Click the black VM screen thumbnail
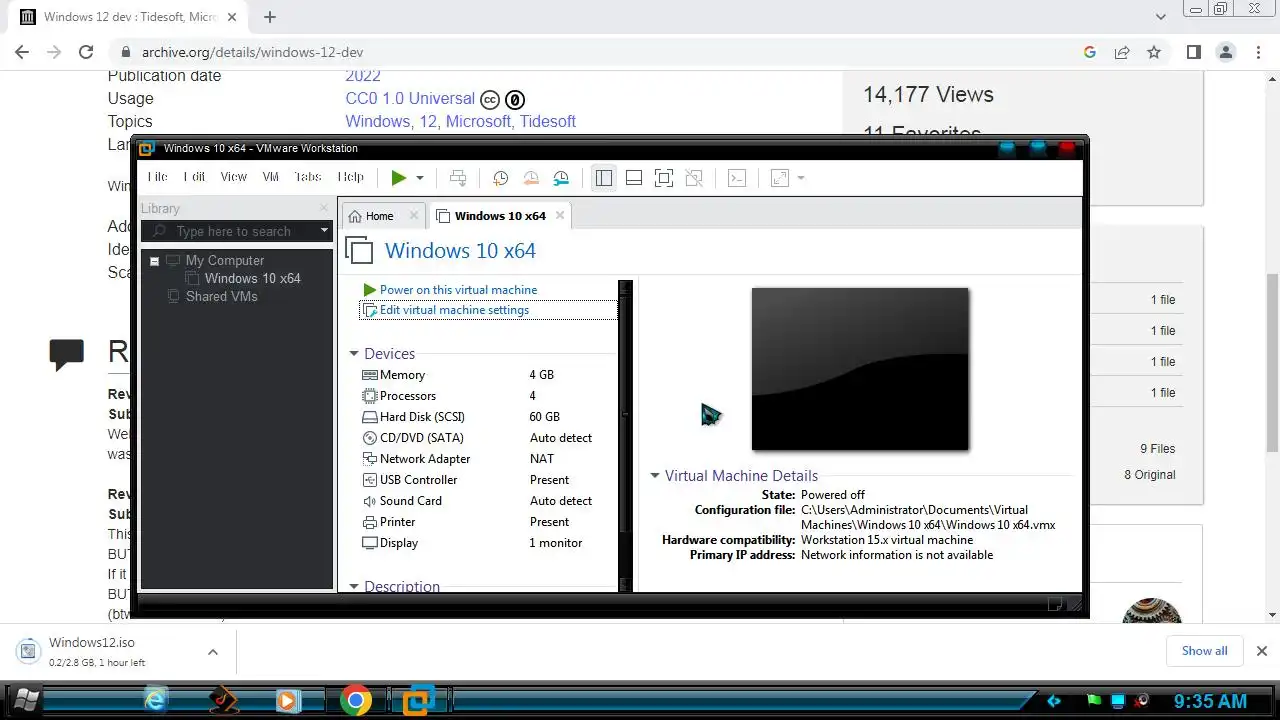 tap(860, 369)
